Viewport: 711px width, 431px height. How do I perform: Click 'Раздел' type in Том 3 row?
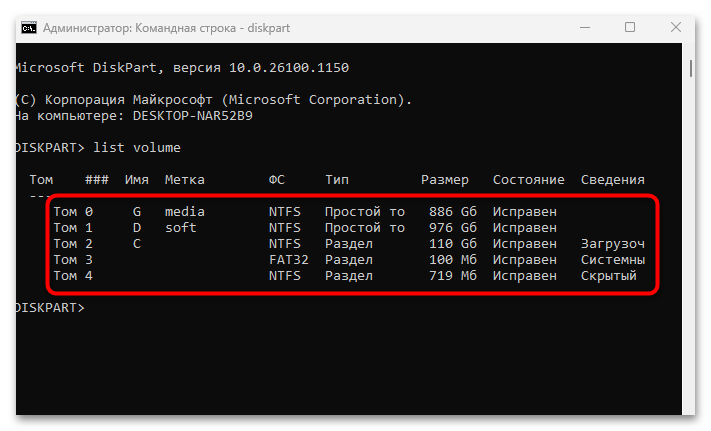click(349, 260)
